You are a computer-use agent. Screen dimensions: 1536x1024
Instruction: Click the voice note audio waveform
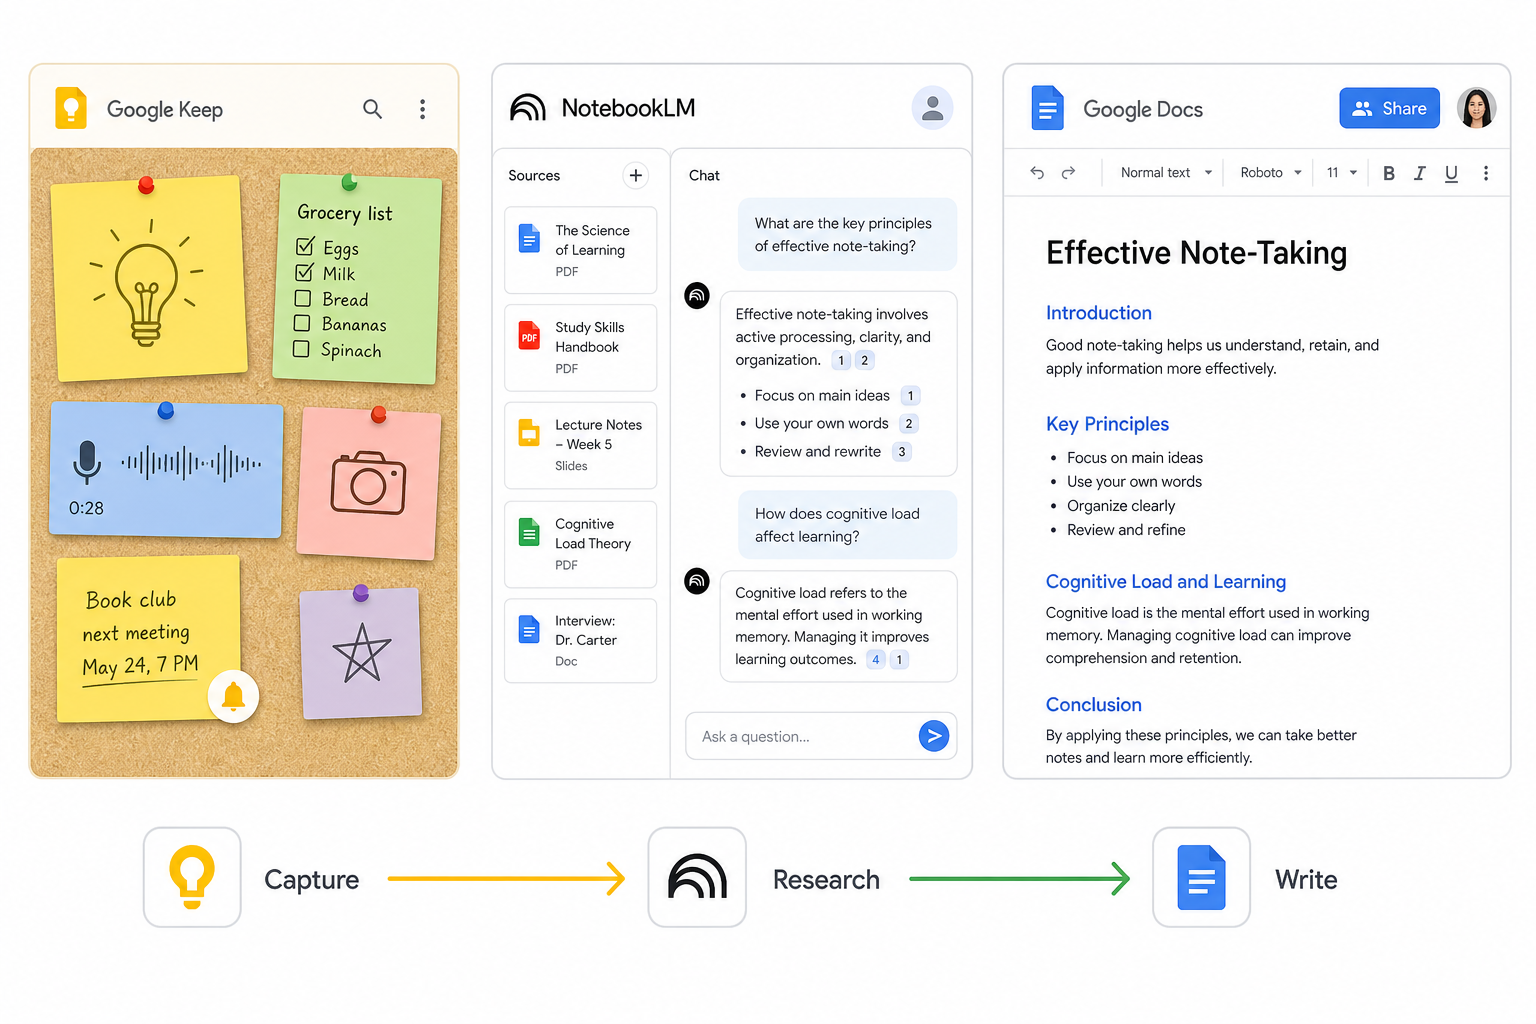point(191,463)
